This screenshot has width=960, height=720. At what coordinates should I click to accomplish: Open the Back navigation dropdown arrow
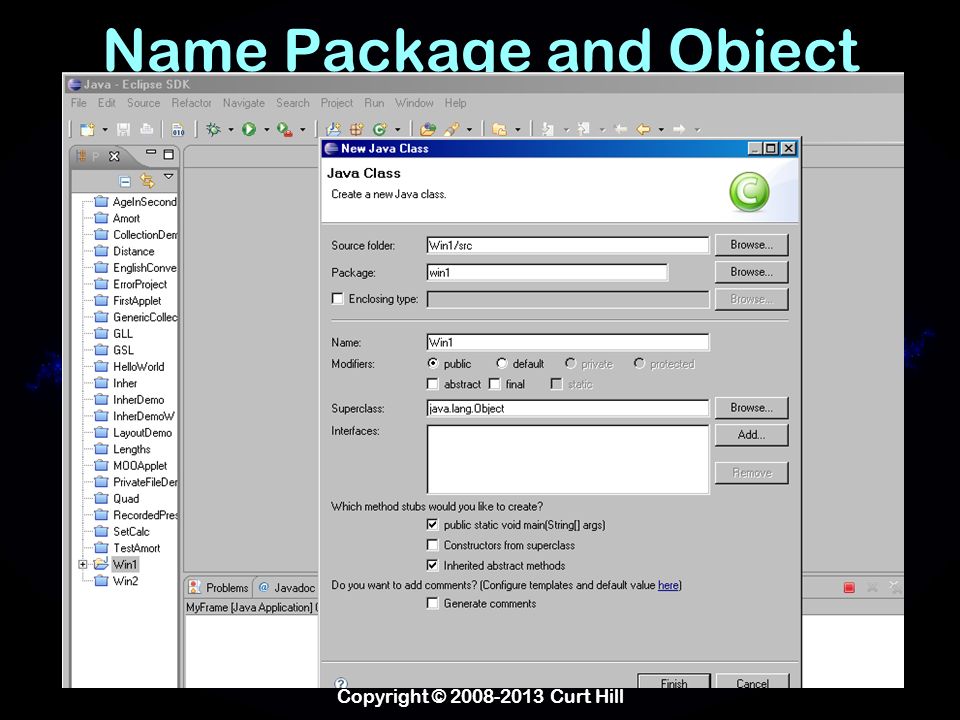(661, 130)
